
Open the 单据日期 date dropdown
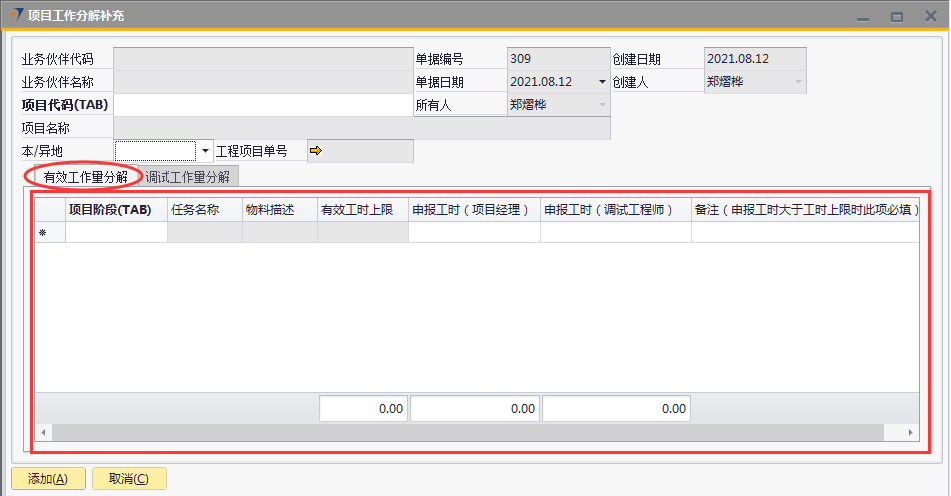pos(602,82)
